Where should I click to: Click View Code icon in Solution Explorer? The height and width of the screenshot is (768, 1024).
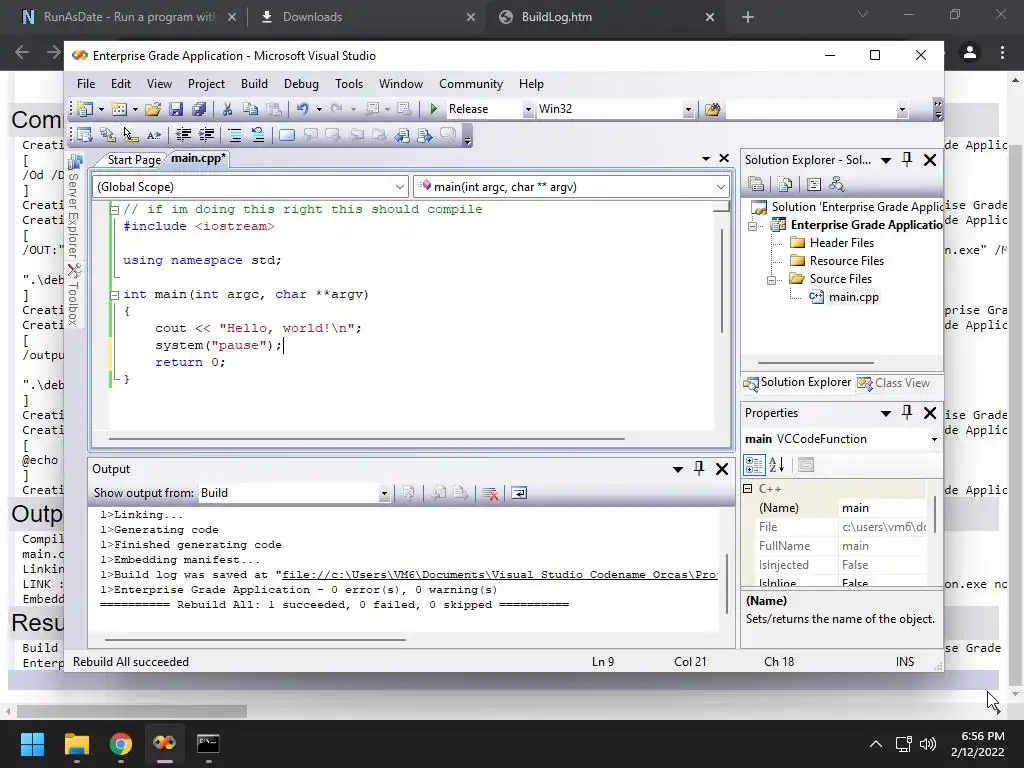814,185
